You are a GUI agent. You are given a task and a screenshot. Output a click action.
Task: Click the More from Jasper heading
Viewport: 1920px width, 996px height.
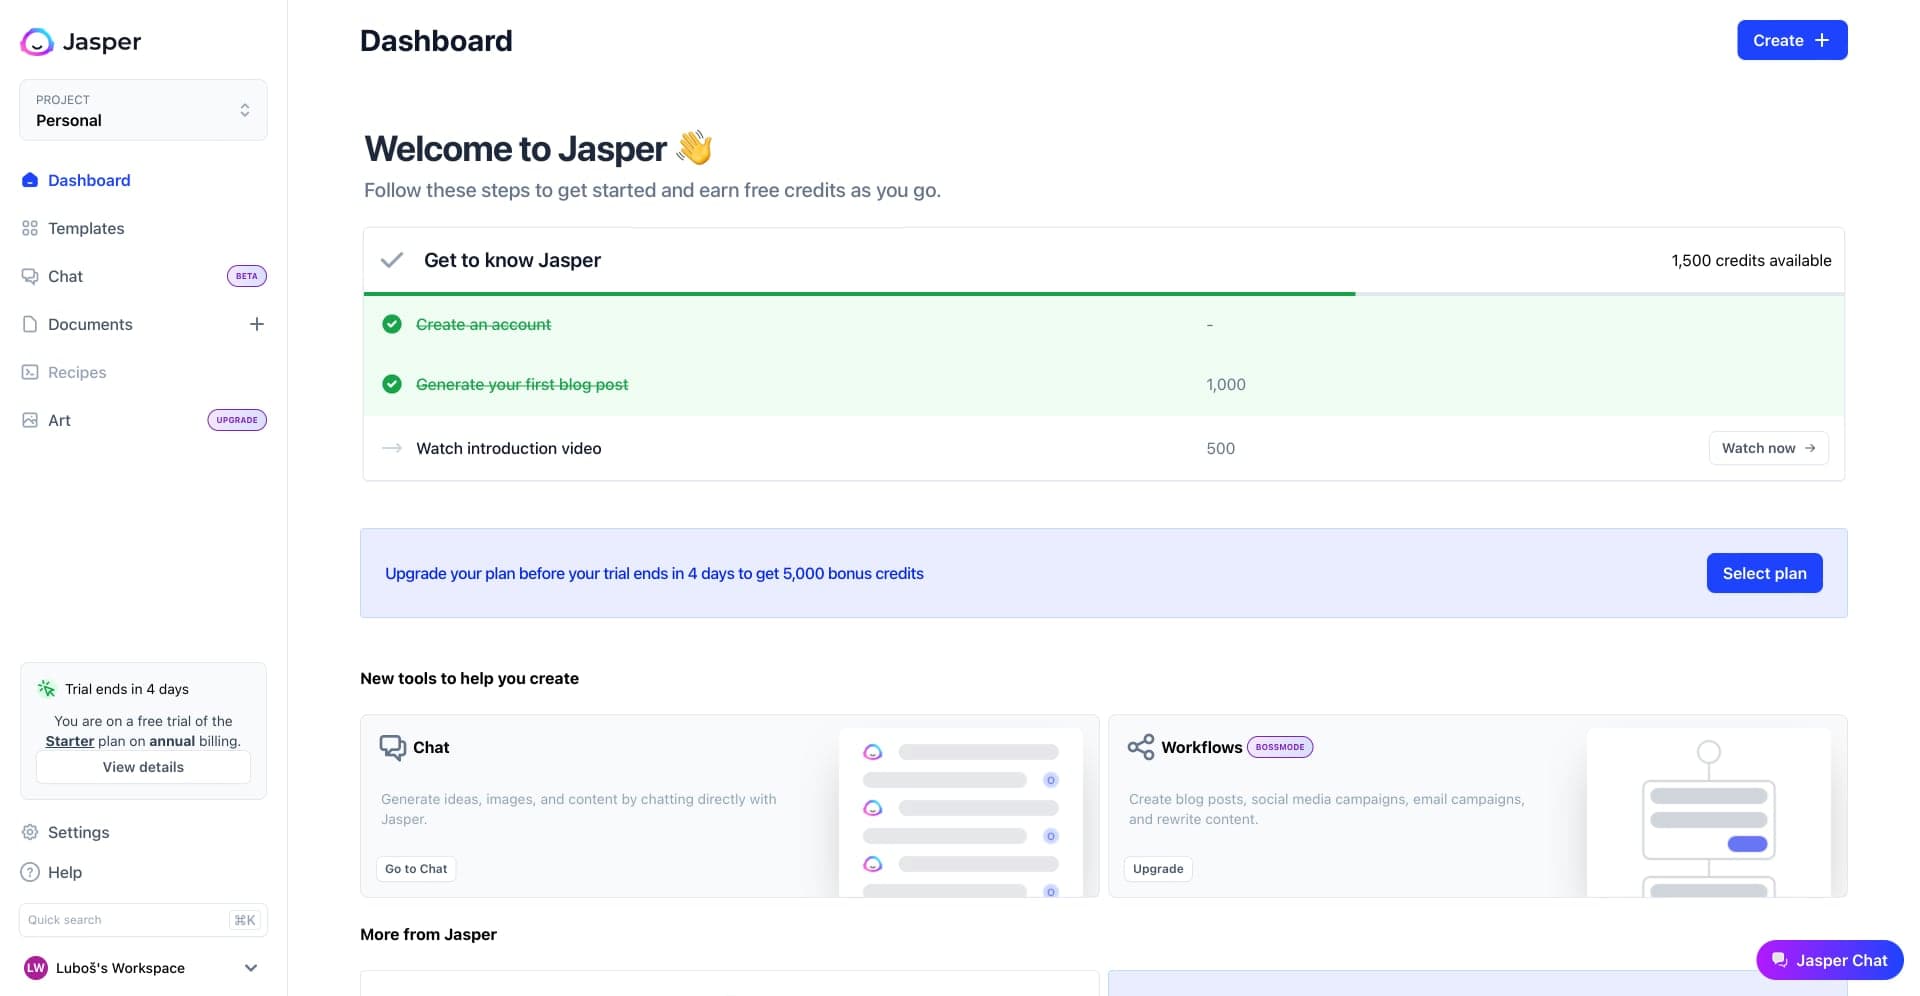(x=428, y=934)
